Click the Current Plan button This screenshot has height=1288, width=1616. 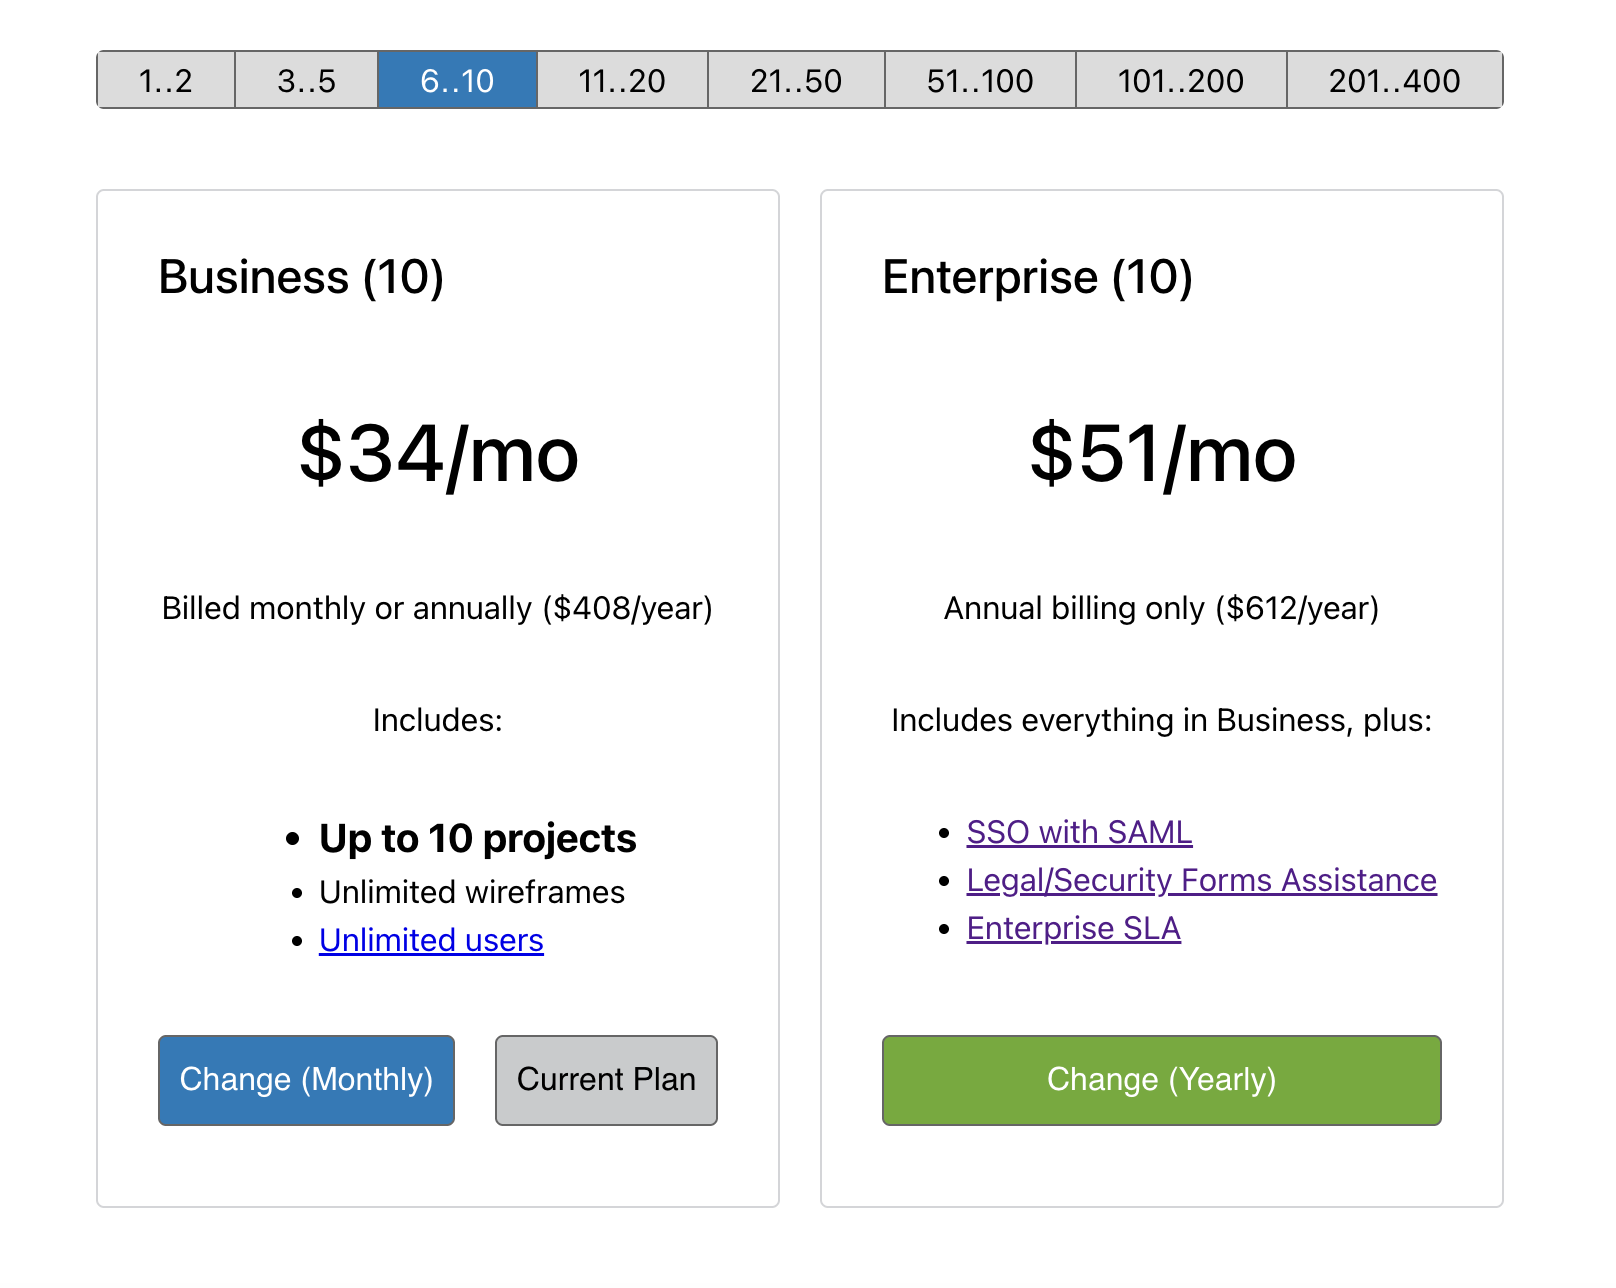(x=605, y=1080)
